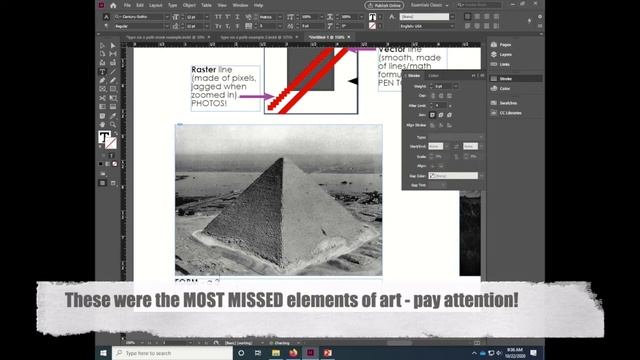Image resolution: width=640 pixels, height=360 pixels.
Task: Open the Links panel icon
Action: pos(494,64)
